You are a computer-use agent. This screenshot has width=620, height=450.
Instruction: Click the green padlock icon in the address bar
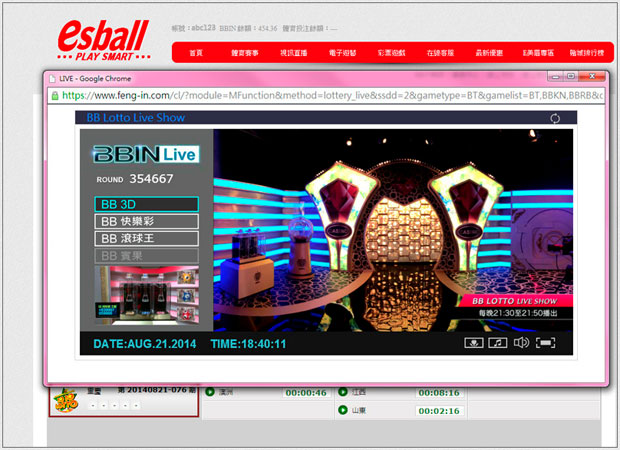(55, 95)
